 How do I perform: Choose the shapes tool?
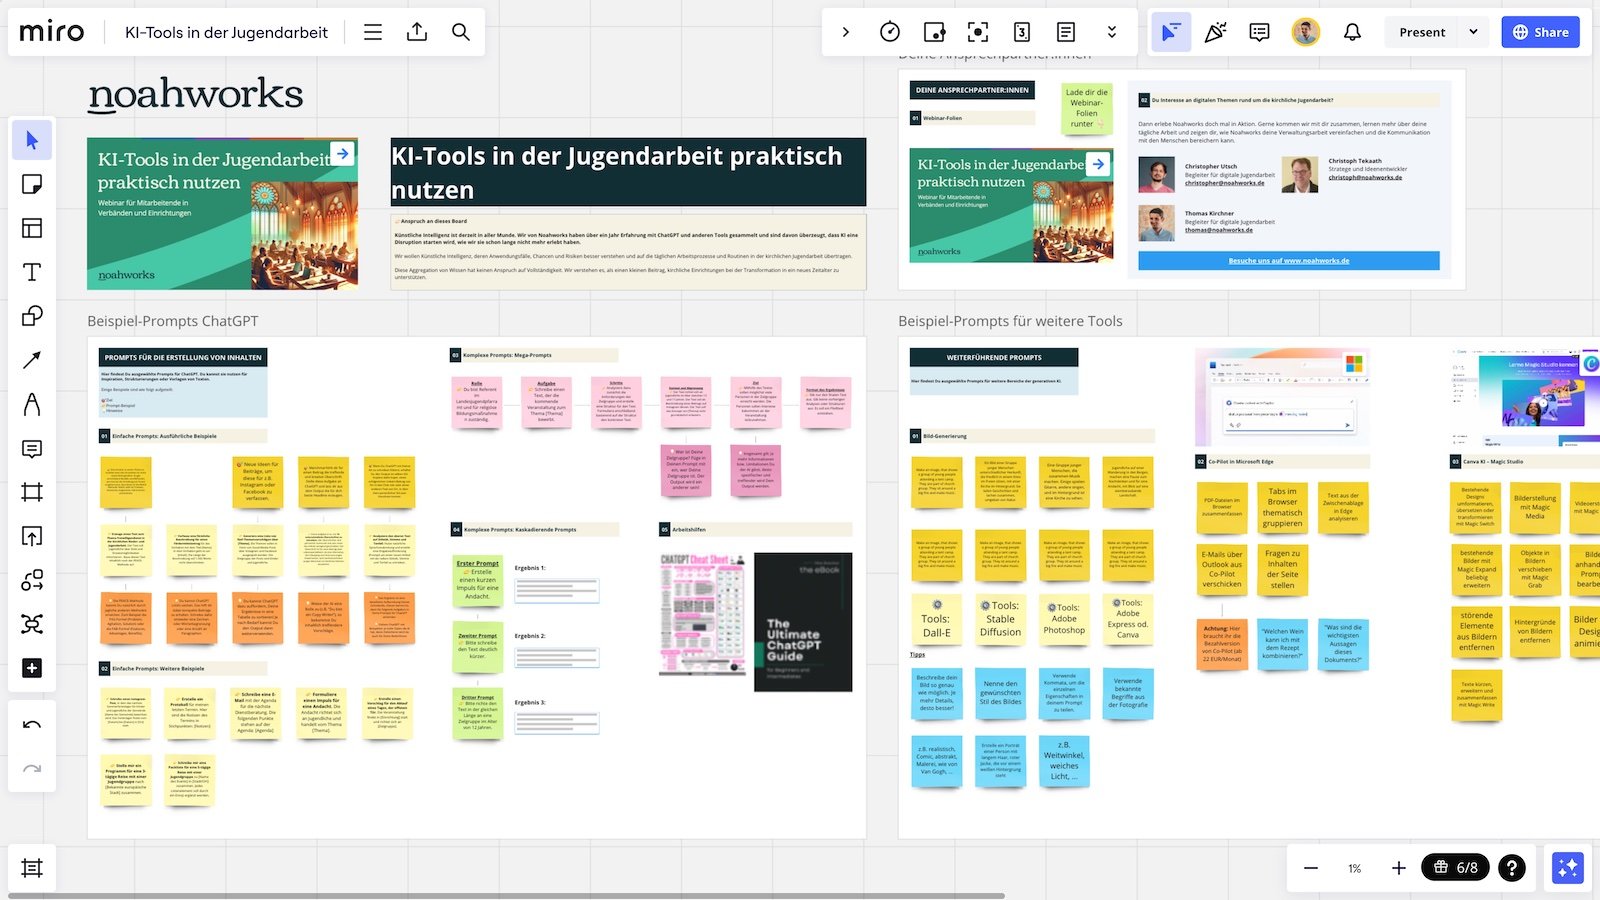pos(32,316)
